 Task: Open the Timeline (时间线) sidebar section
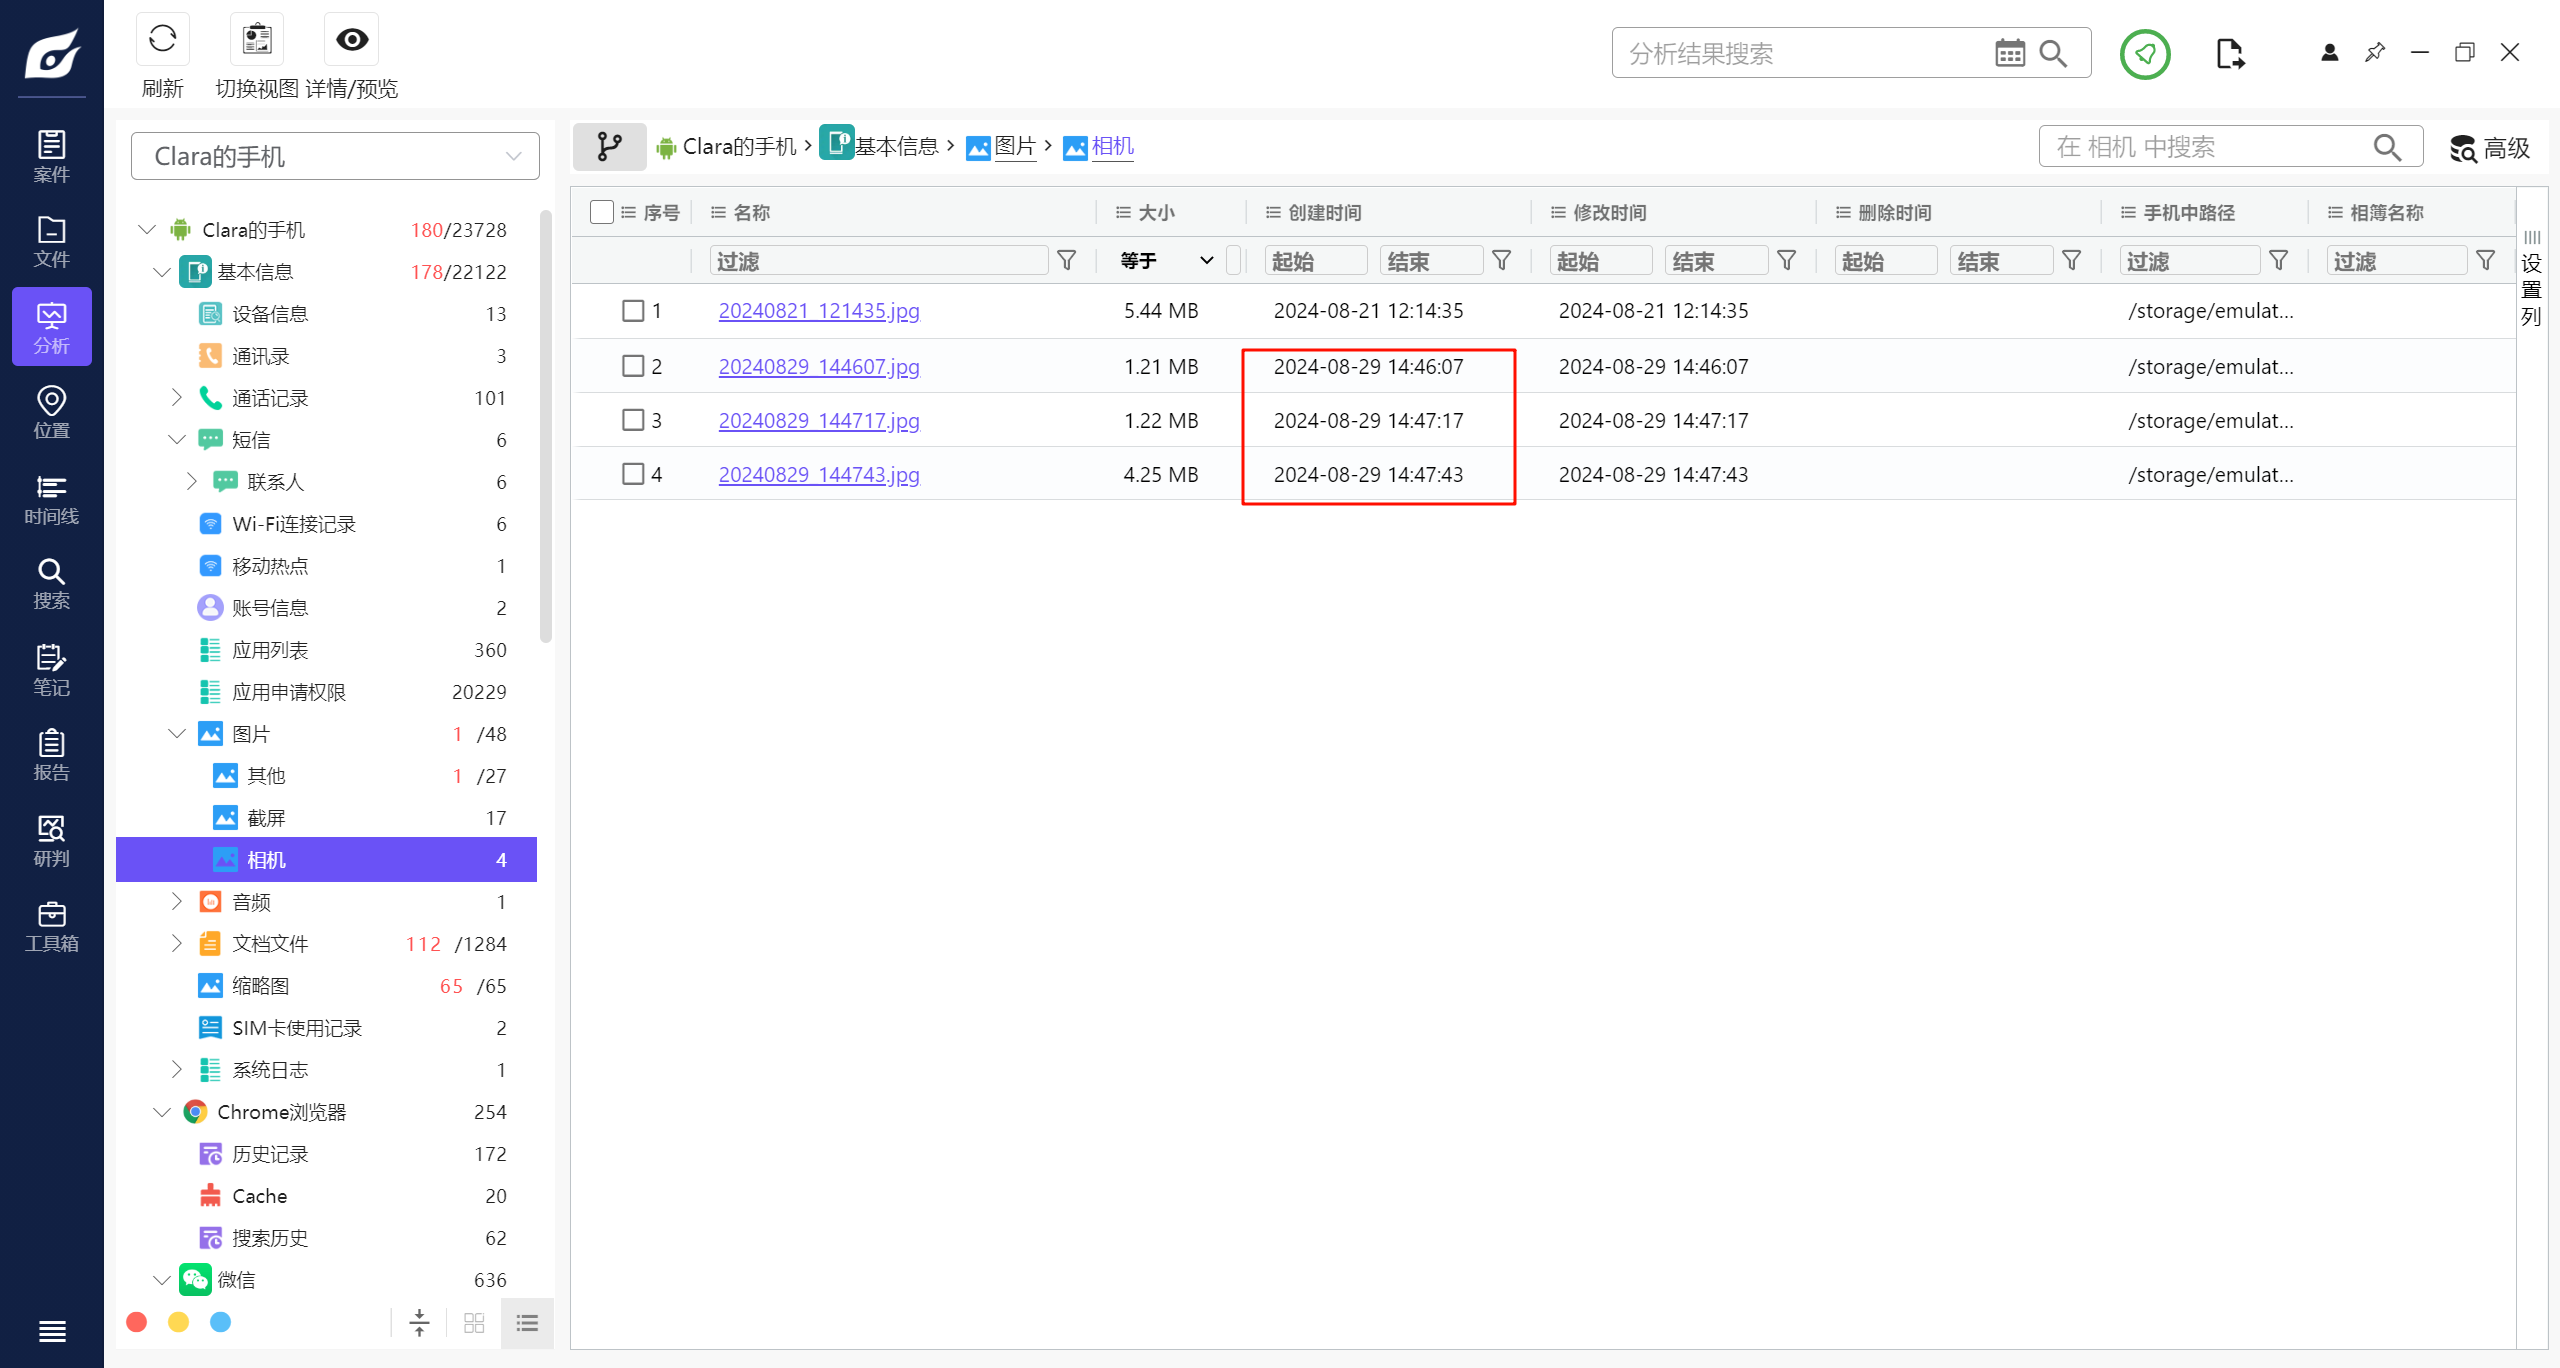click(x=51, y=499)
